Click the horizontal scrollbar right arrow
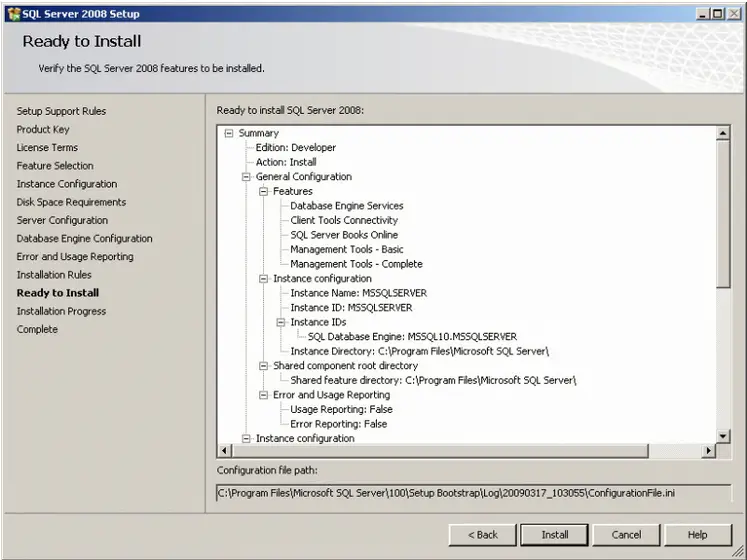Screen dimensions: 747x560 (x=709, y=450)
